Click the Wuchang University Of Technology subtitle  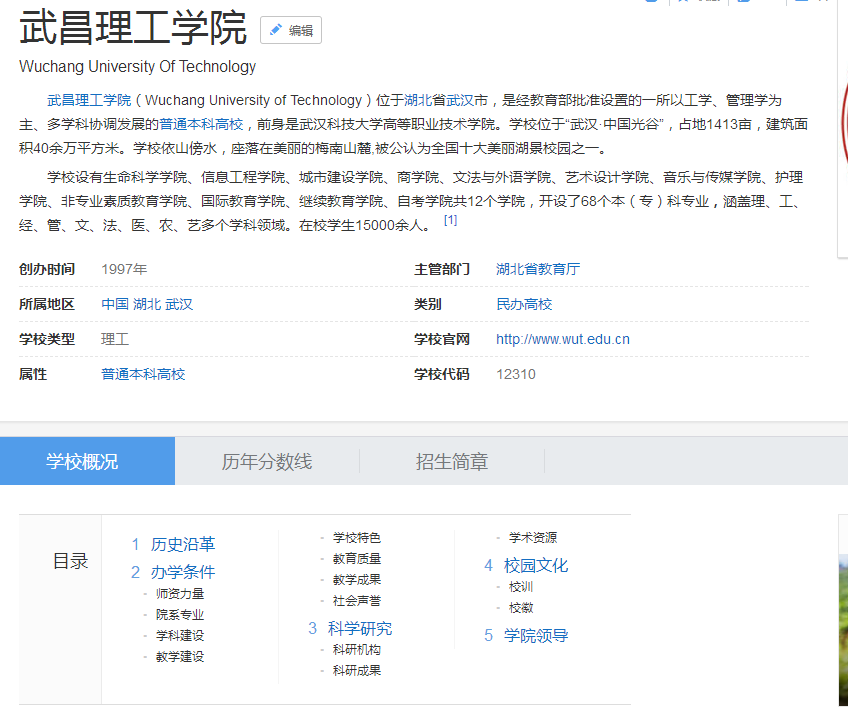pyautogui.click(x=137, y=67)
